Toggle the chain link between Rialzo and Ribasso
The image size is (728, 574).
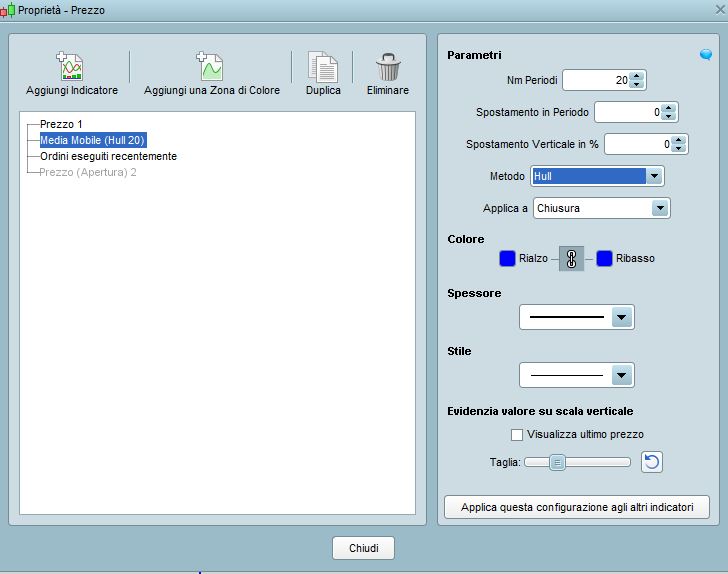571,259
